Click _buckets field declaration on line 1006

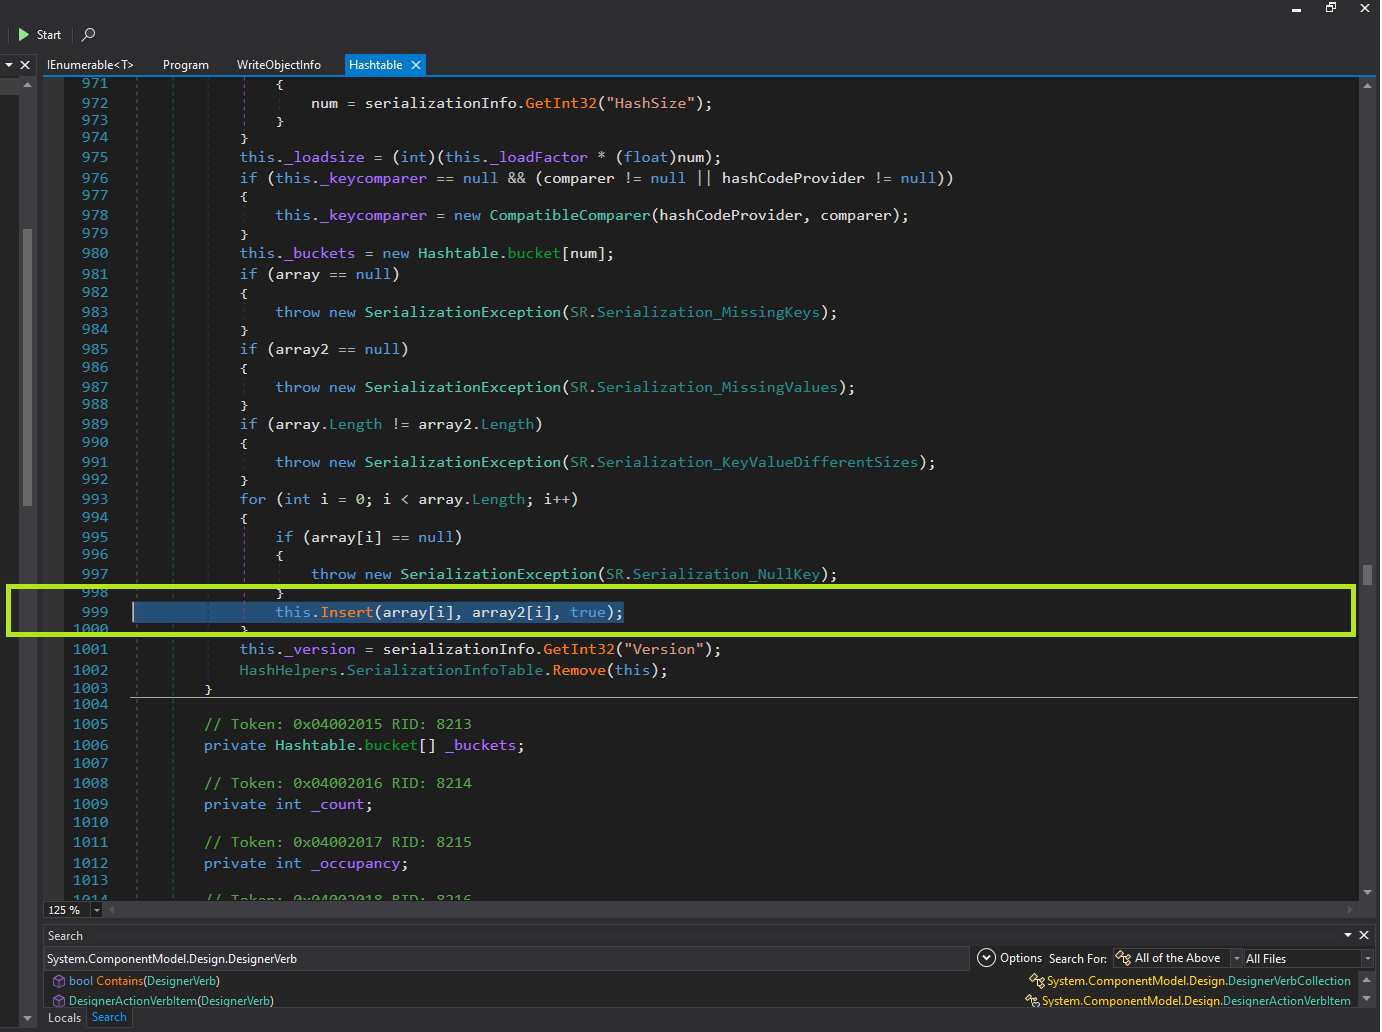pyautogui.click(x=481, y=745)
